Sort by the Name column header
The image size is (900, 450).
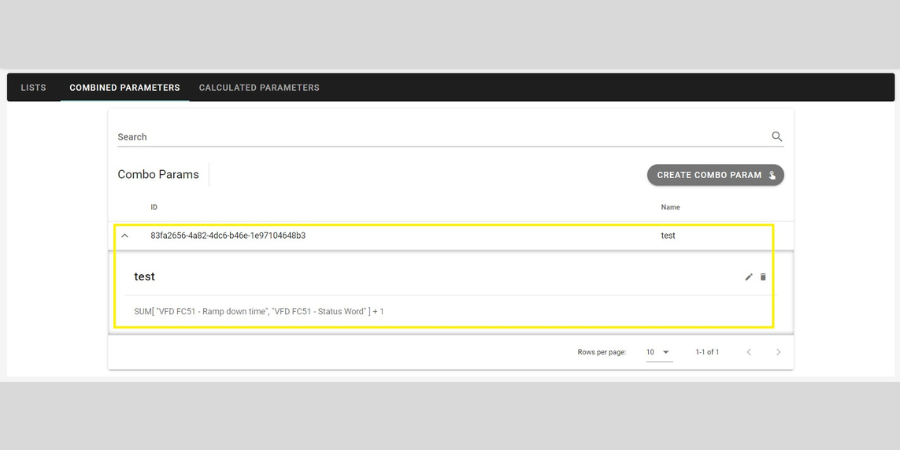670,207
